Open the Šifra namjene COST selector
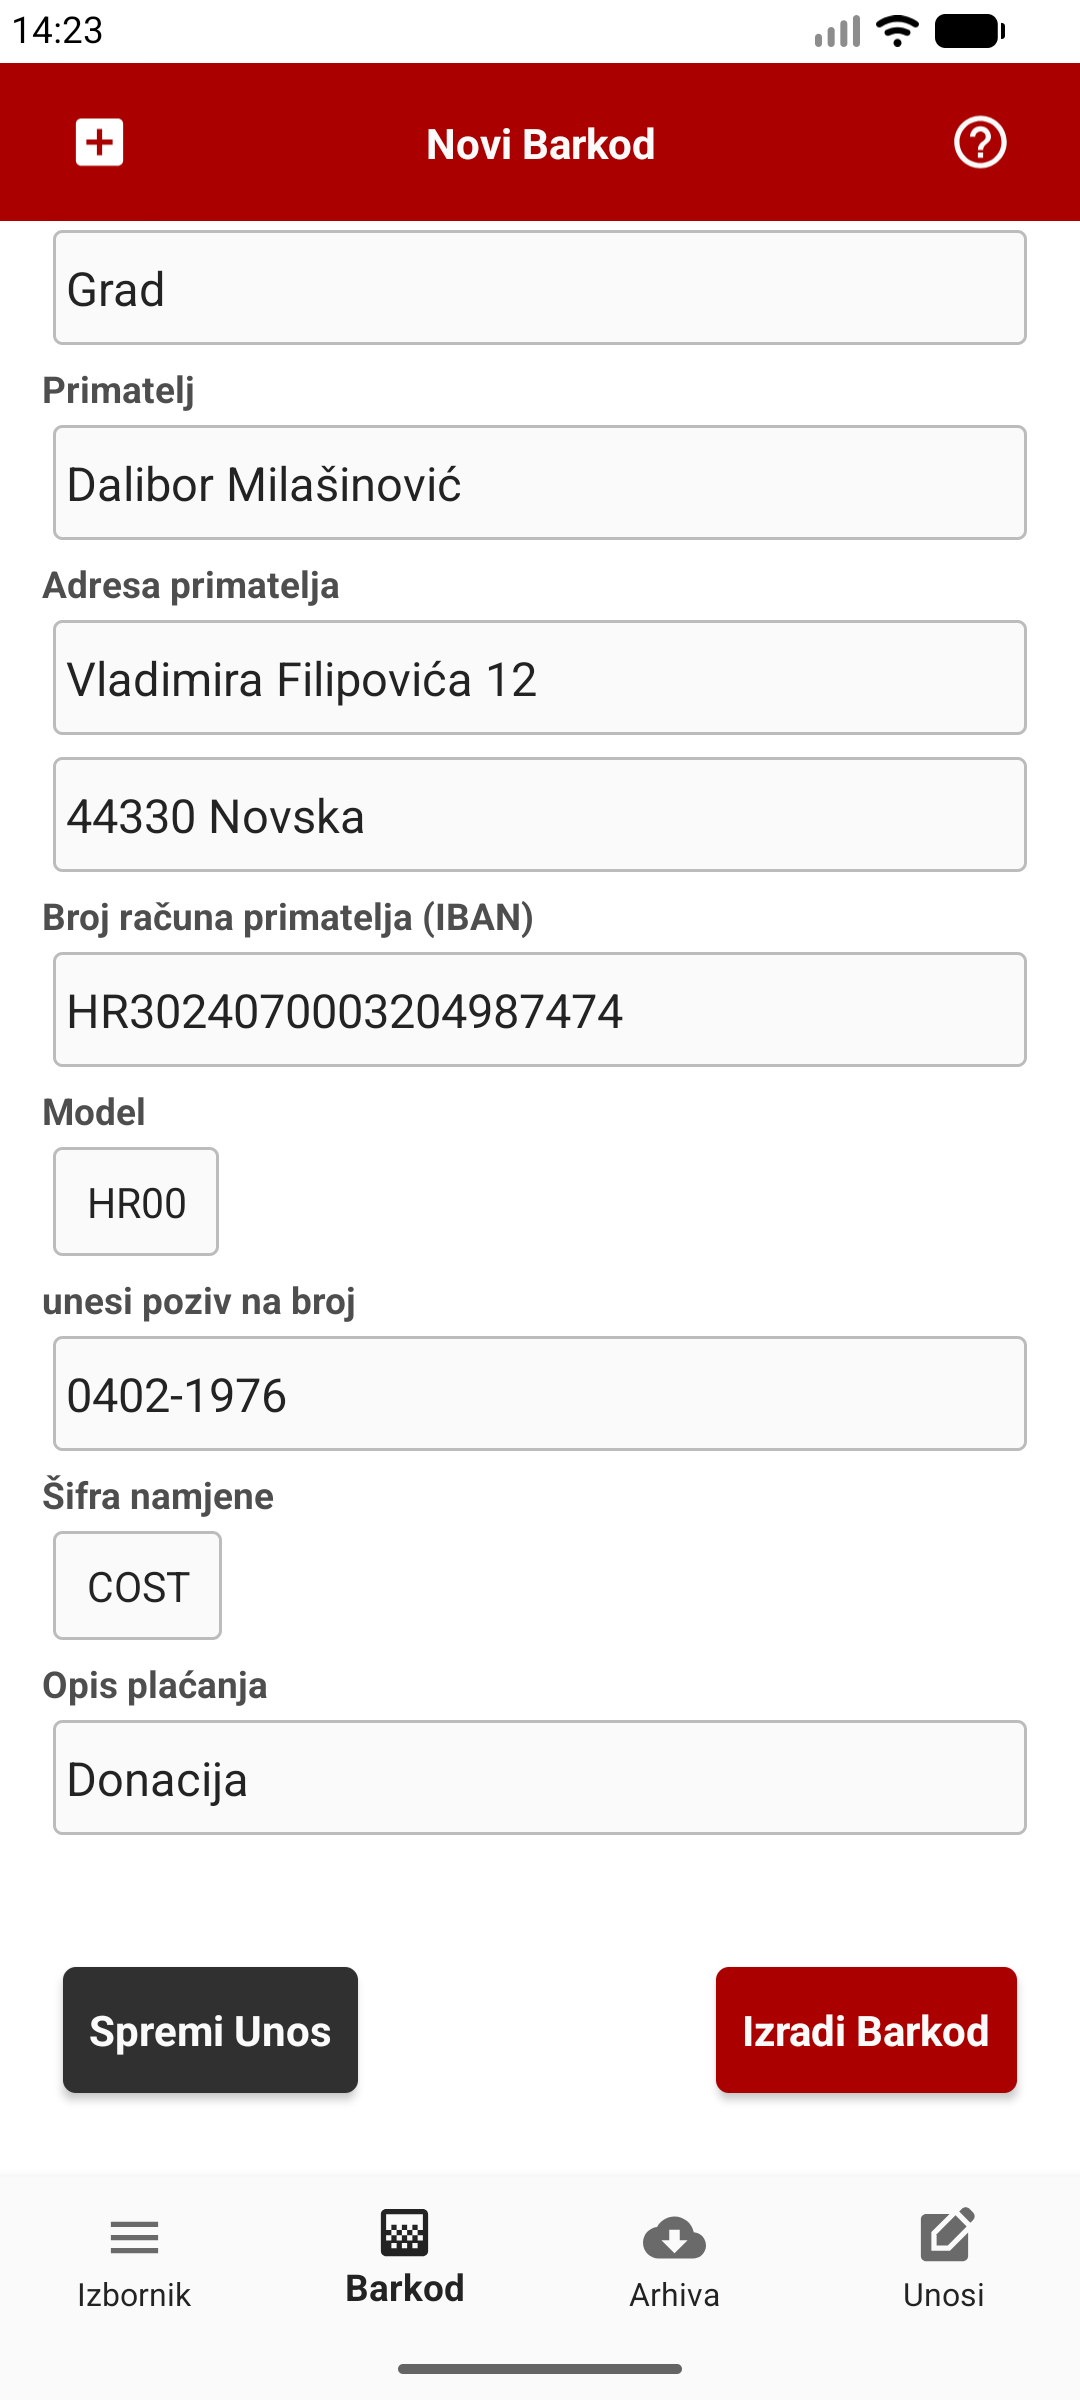The width and height of the screenshot is (1080, 2400). 138,1586
